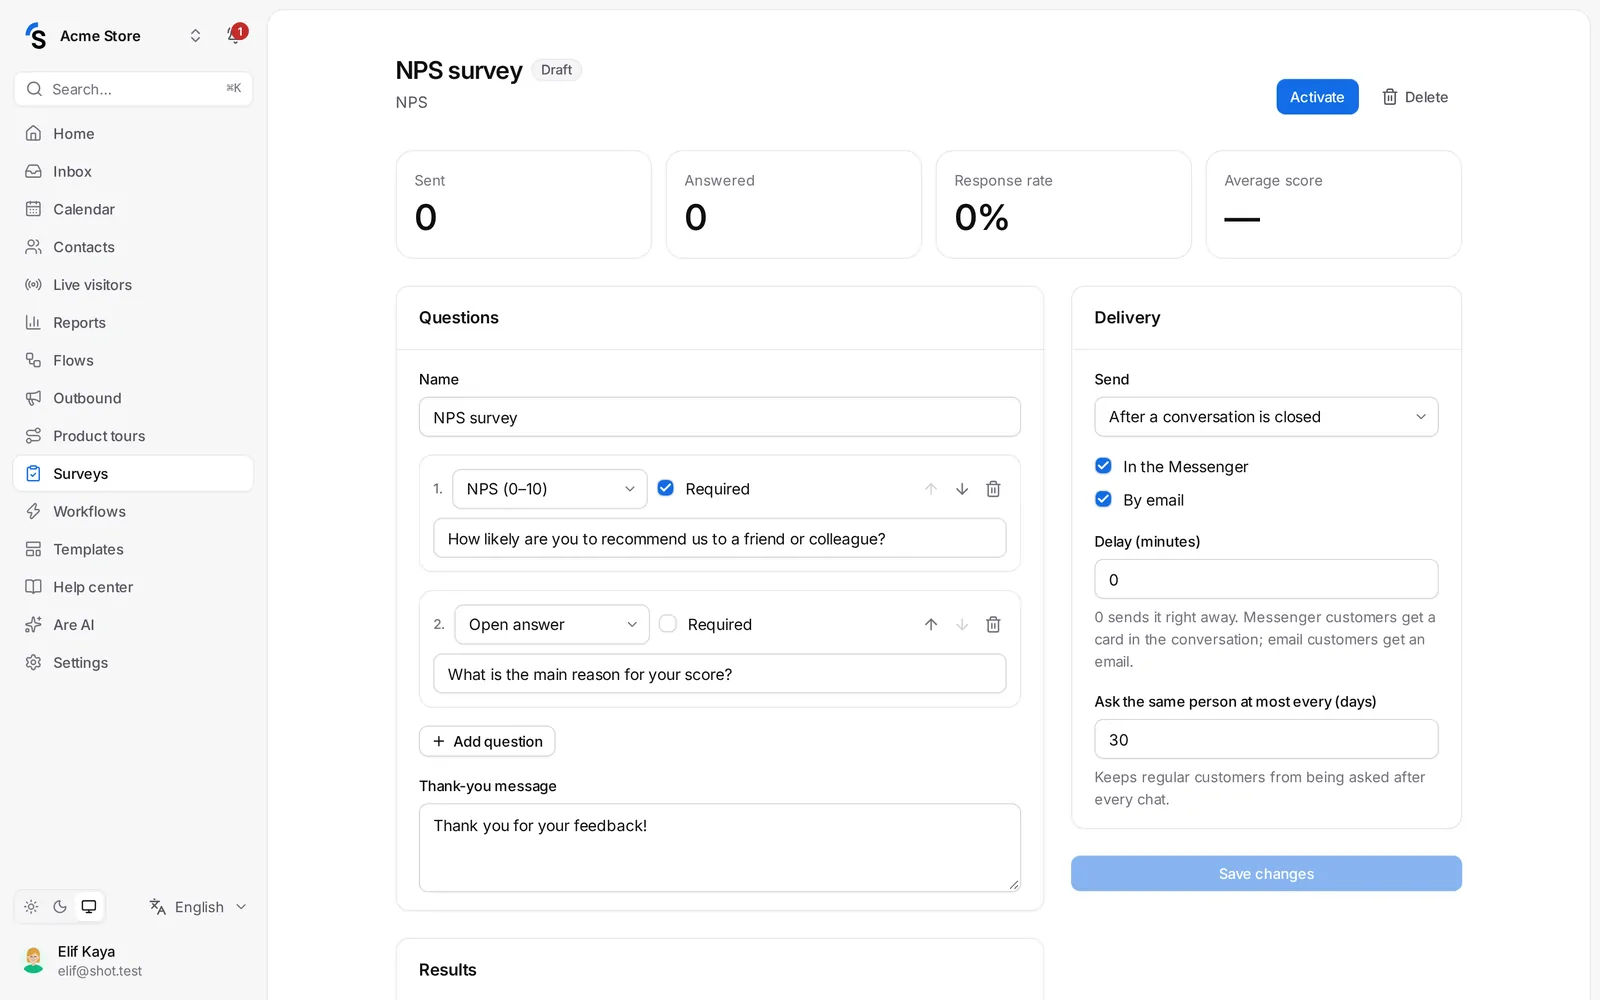Click the Acme Store logo icon
The image size is (1600, 1000).
[36, 36]
